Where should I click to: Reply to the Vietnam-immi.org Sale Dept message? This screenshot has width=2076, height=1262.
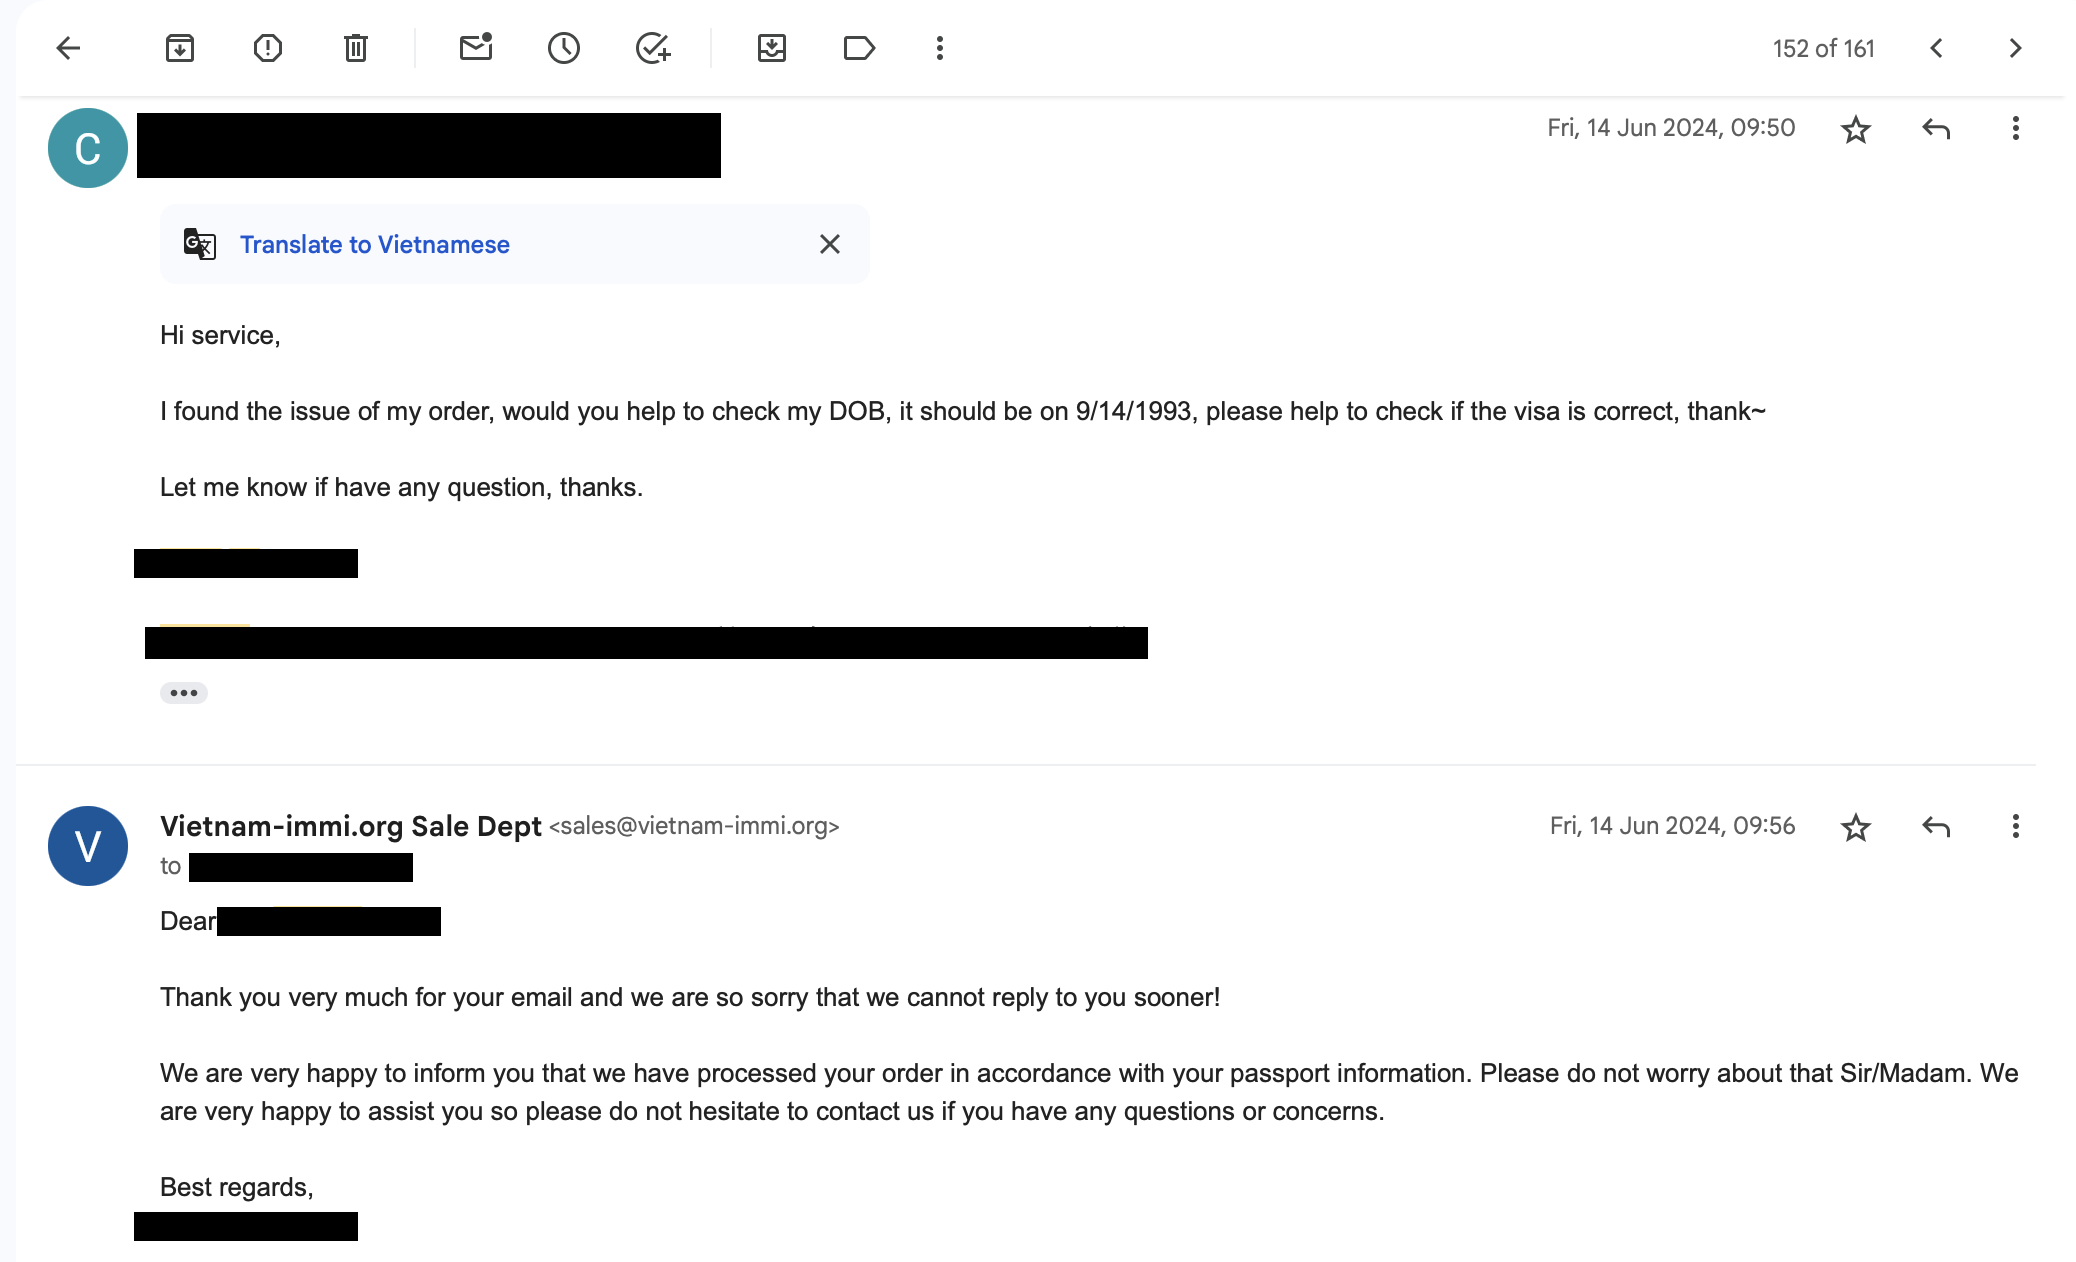click(1936, 827)
